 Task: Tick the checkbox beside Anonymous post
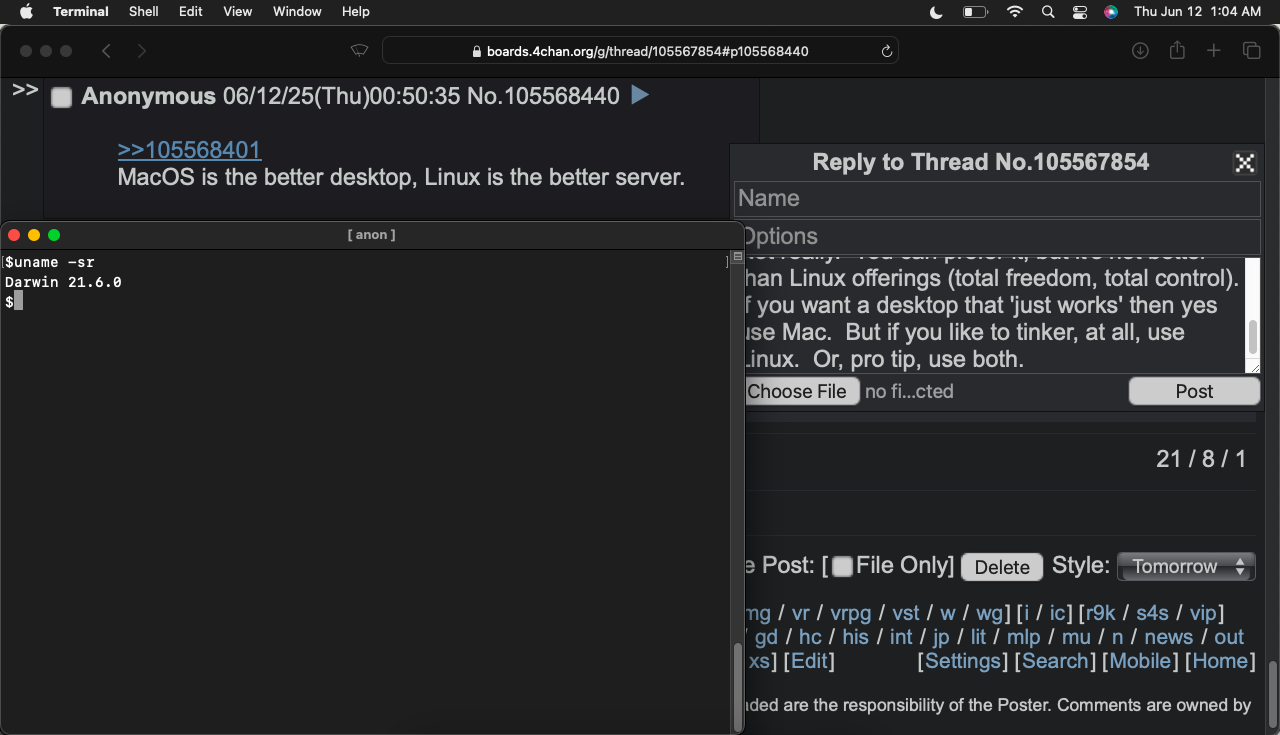(x=62, y=97)
